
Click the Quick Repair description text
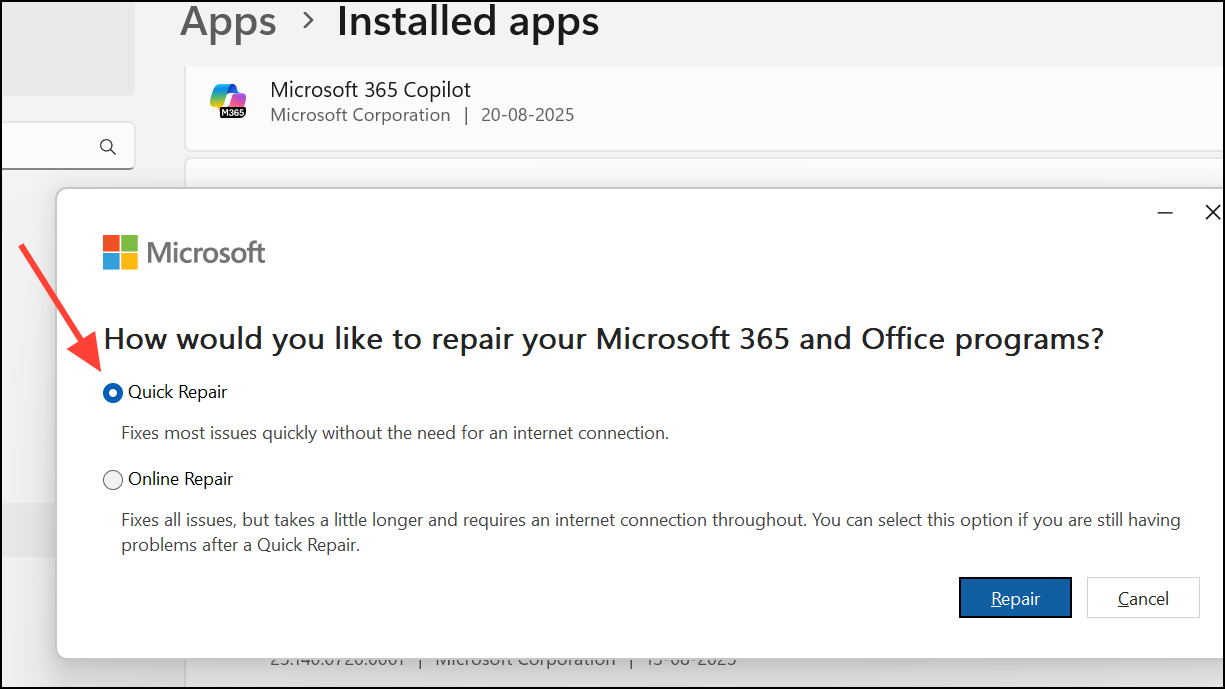395,434
